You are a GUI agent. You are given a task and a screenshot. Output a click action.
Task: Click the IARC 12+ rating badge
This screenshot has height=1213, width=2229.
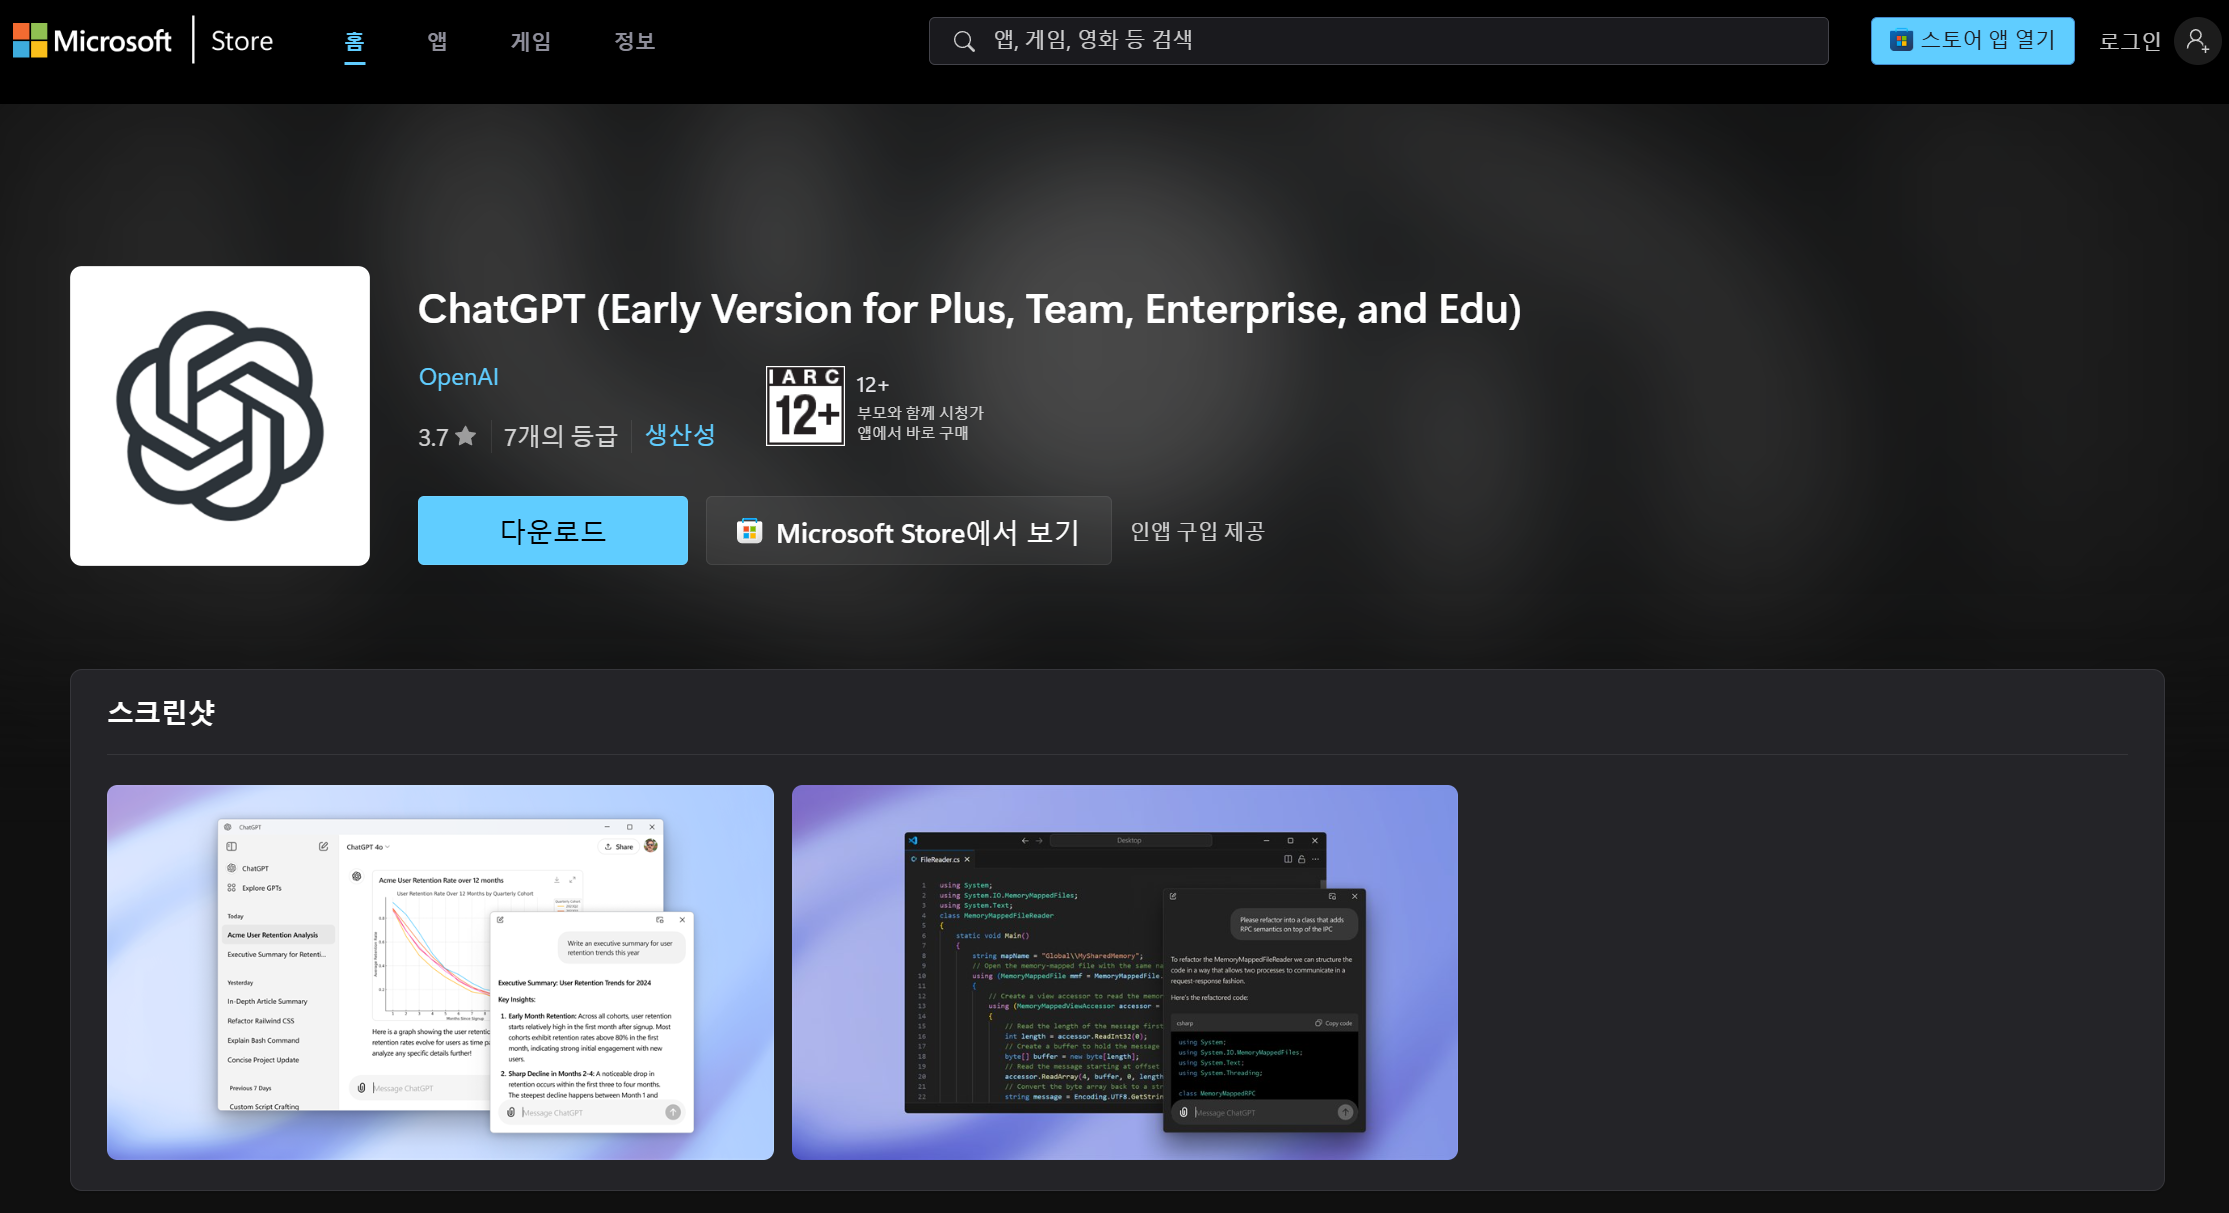click(805, 406)
